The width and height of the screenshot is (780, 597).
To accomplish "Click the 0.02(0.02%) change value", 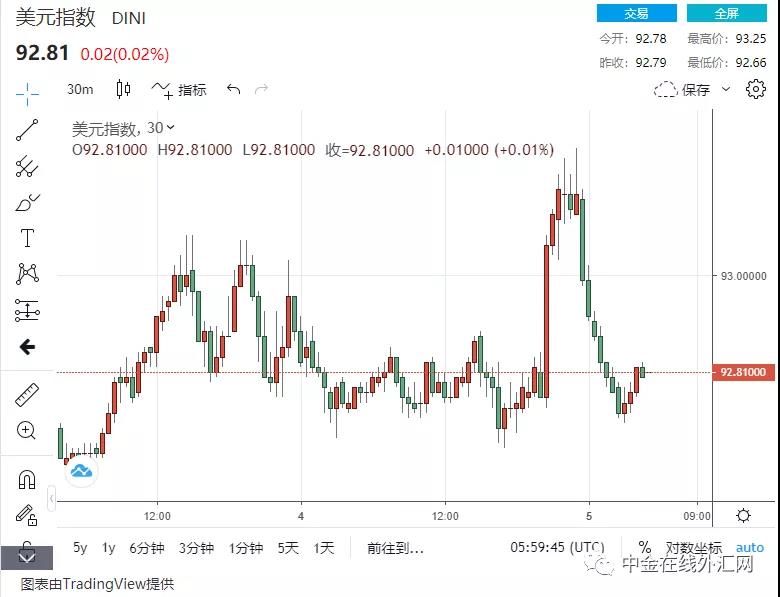I will pyautogui.click(x=125, y=54).
